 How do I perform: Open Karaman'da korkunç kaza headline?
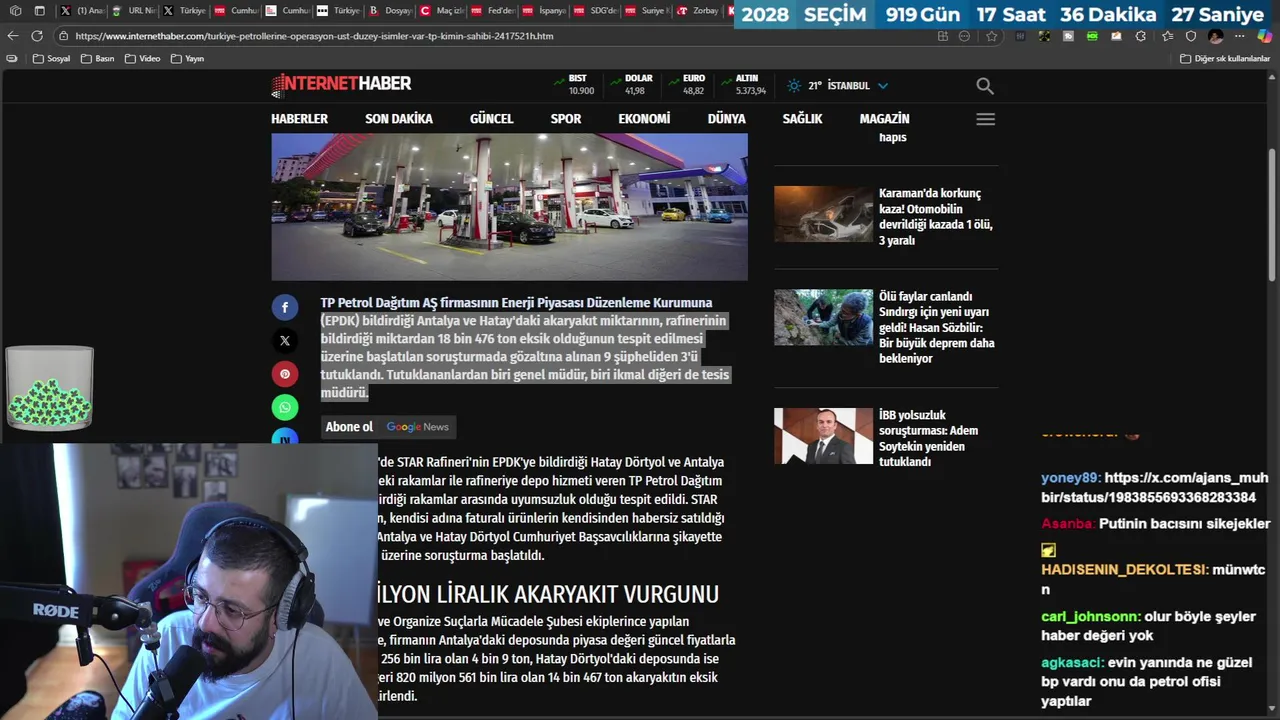point(935,217)
